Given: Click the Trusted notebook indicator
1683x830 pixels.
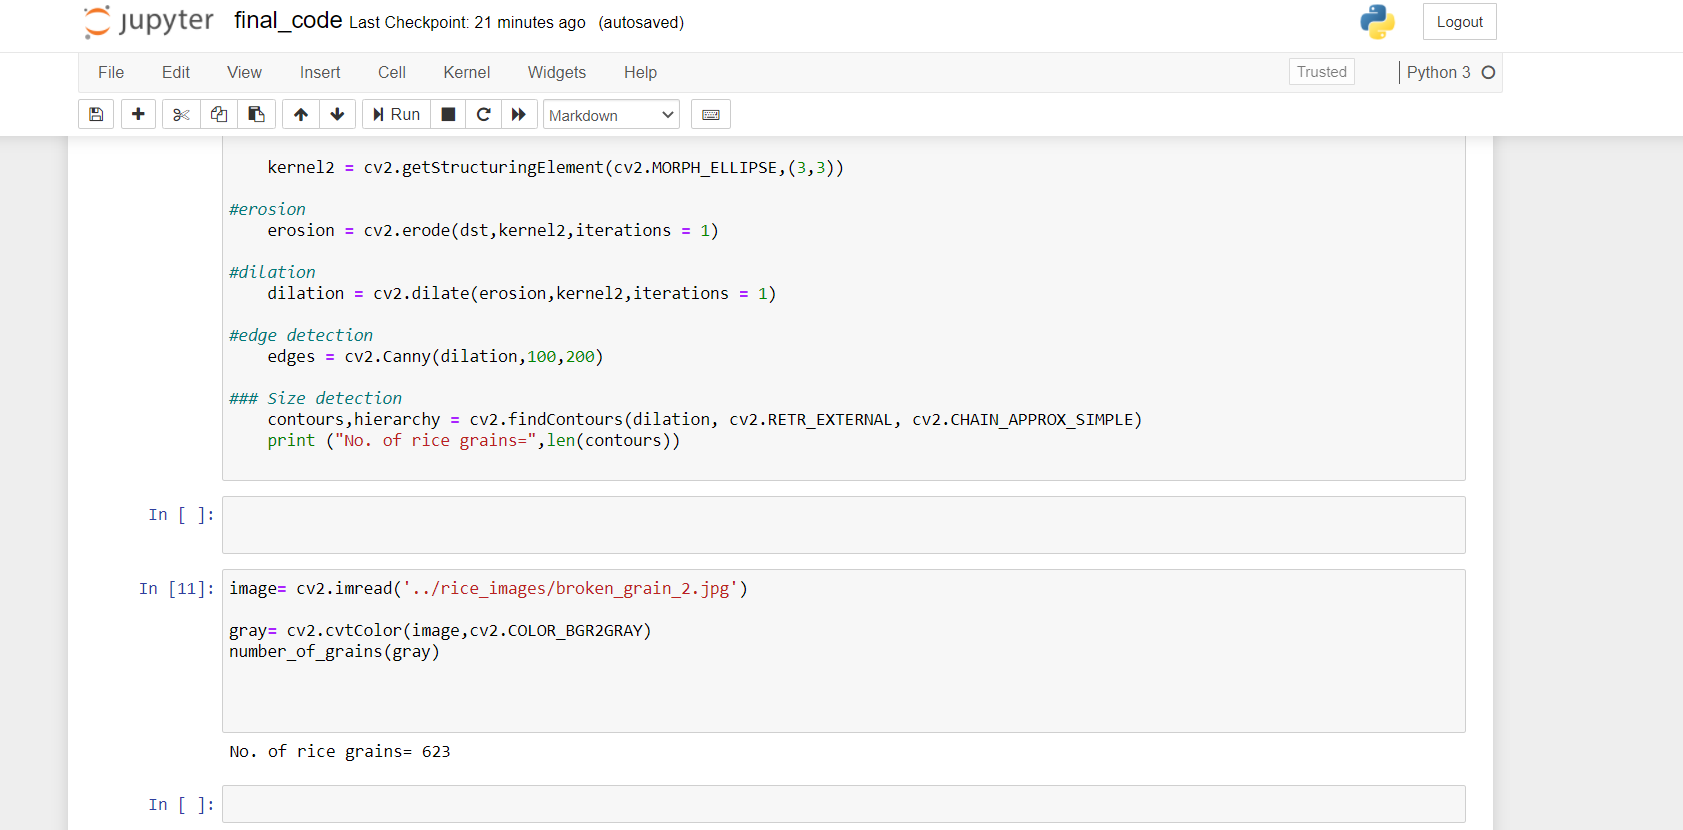Looking at the screenshot, I should pos(1321,72).
